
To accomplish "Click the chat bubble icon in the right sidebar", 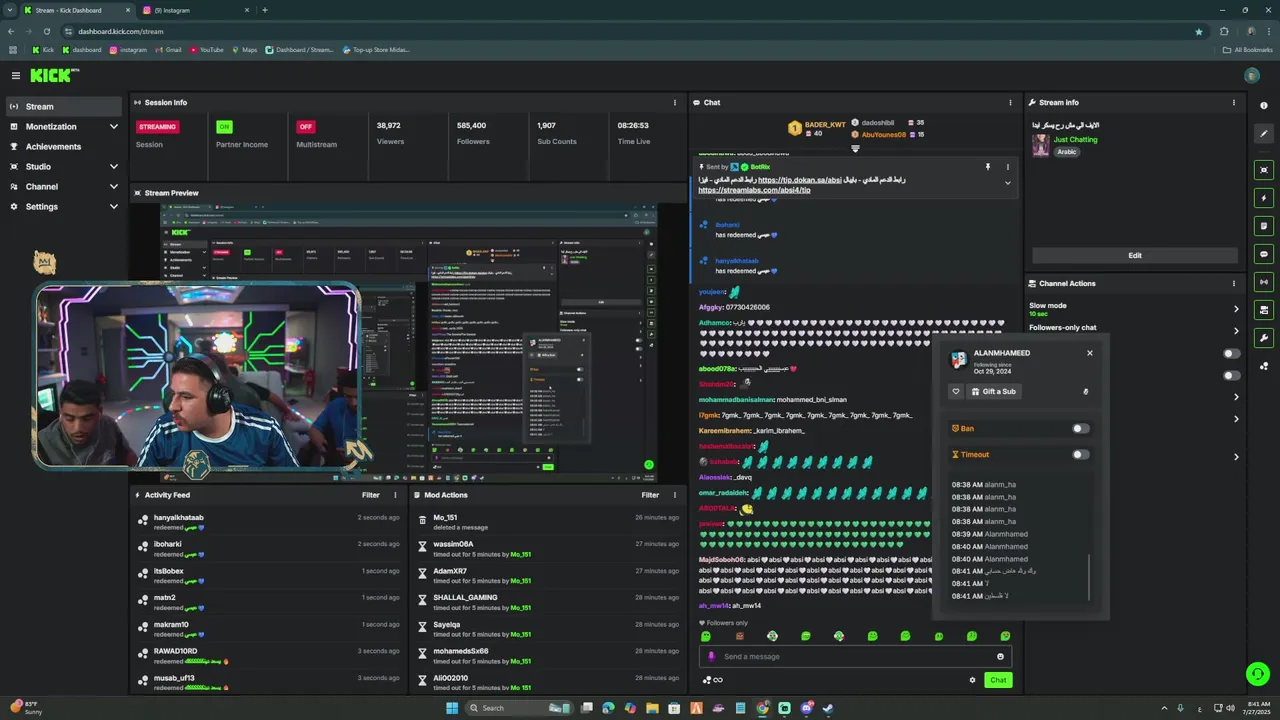I will coord(1264,254).
